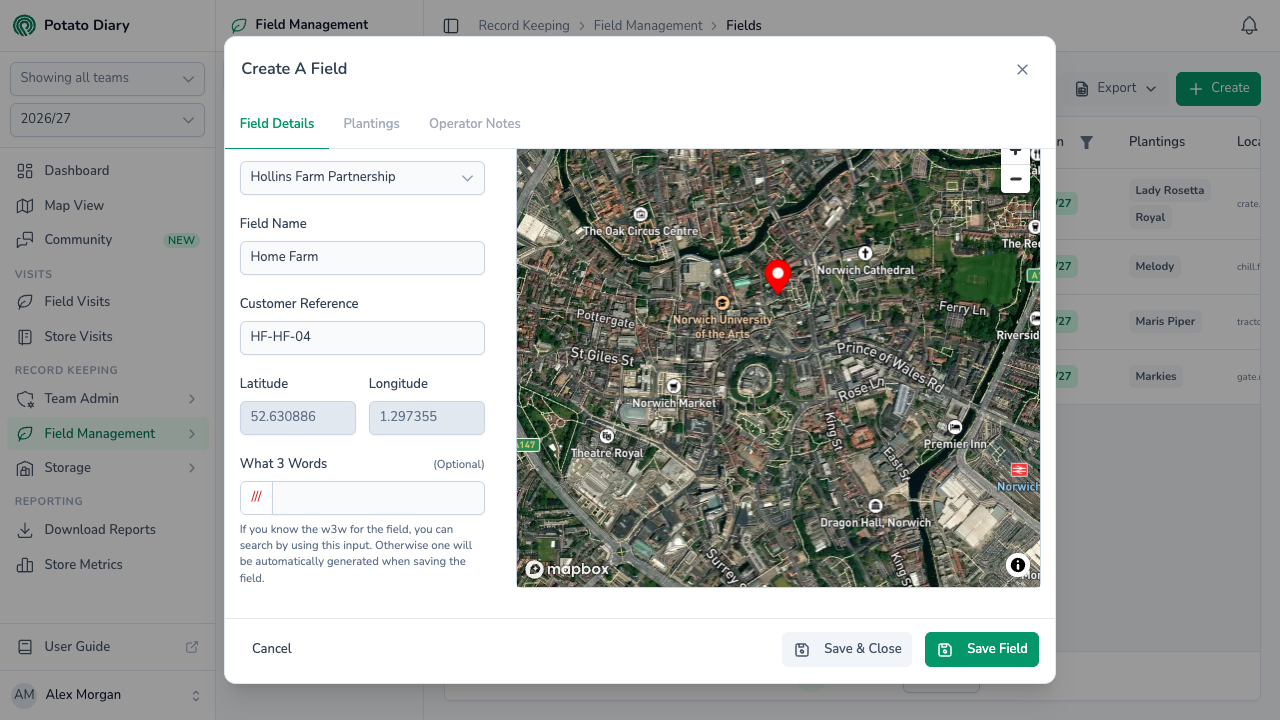Open map attribution info icon
The height and width of the screenshot is (720, 1280).
pyautogui.click(x=1018, y=565)
